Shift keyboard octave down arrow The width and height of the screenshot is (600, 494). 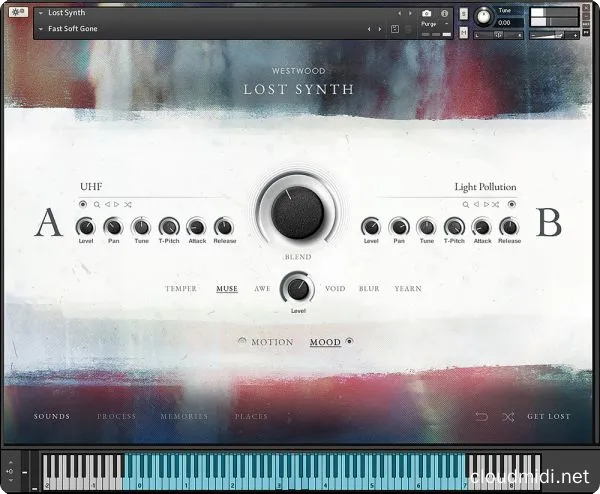(10, 480)
